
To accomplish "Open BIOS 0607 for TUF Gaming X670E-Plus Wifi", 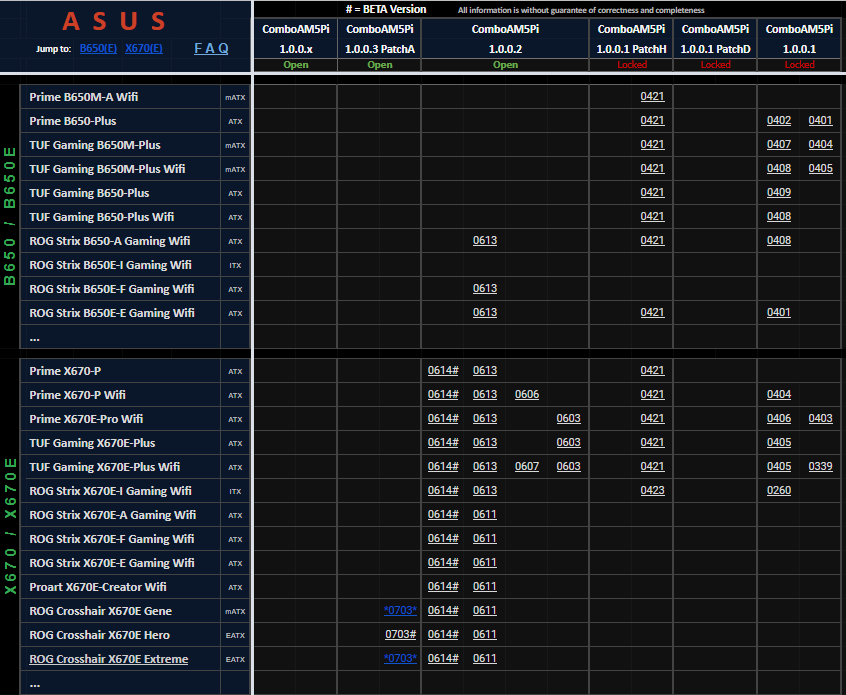I will pos(527,466).
